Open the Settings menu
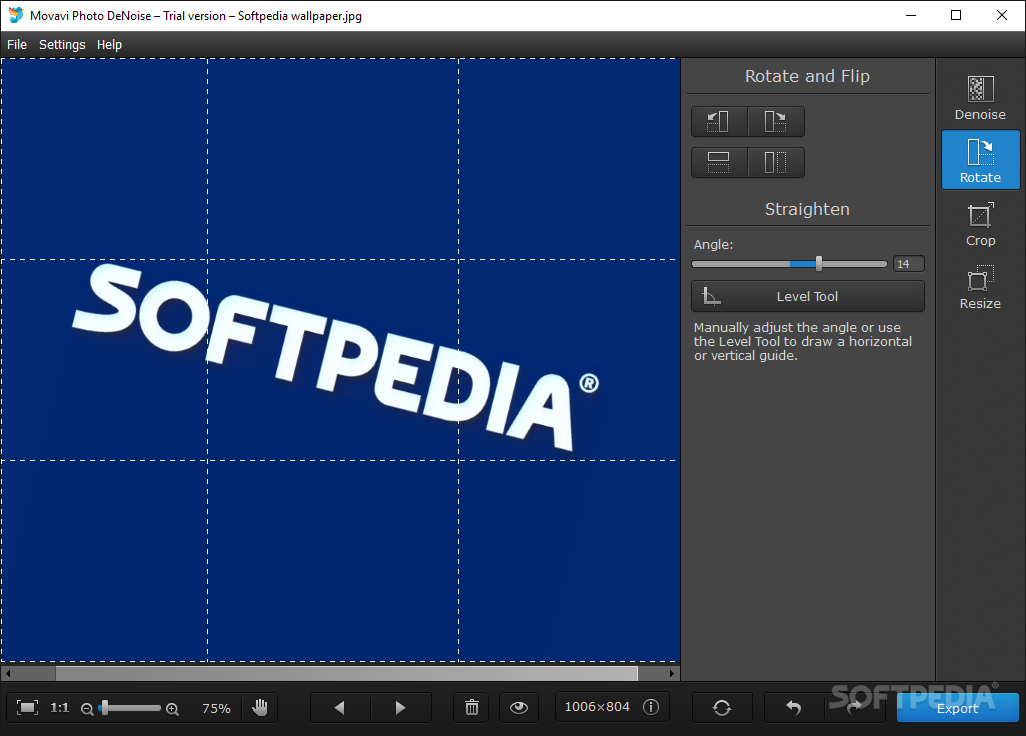 coord(62,44)
